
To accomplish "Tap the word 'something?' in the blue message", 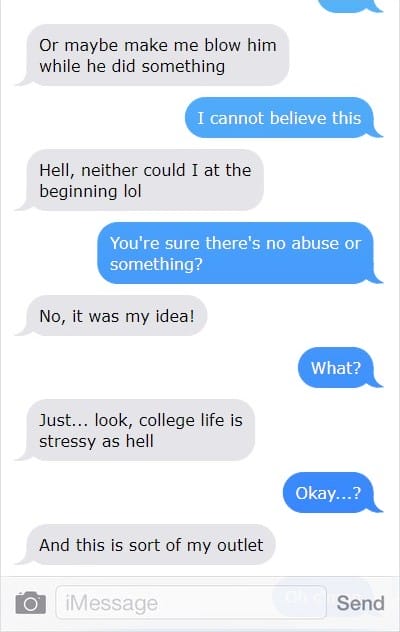I will [156, 264].
